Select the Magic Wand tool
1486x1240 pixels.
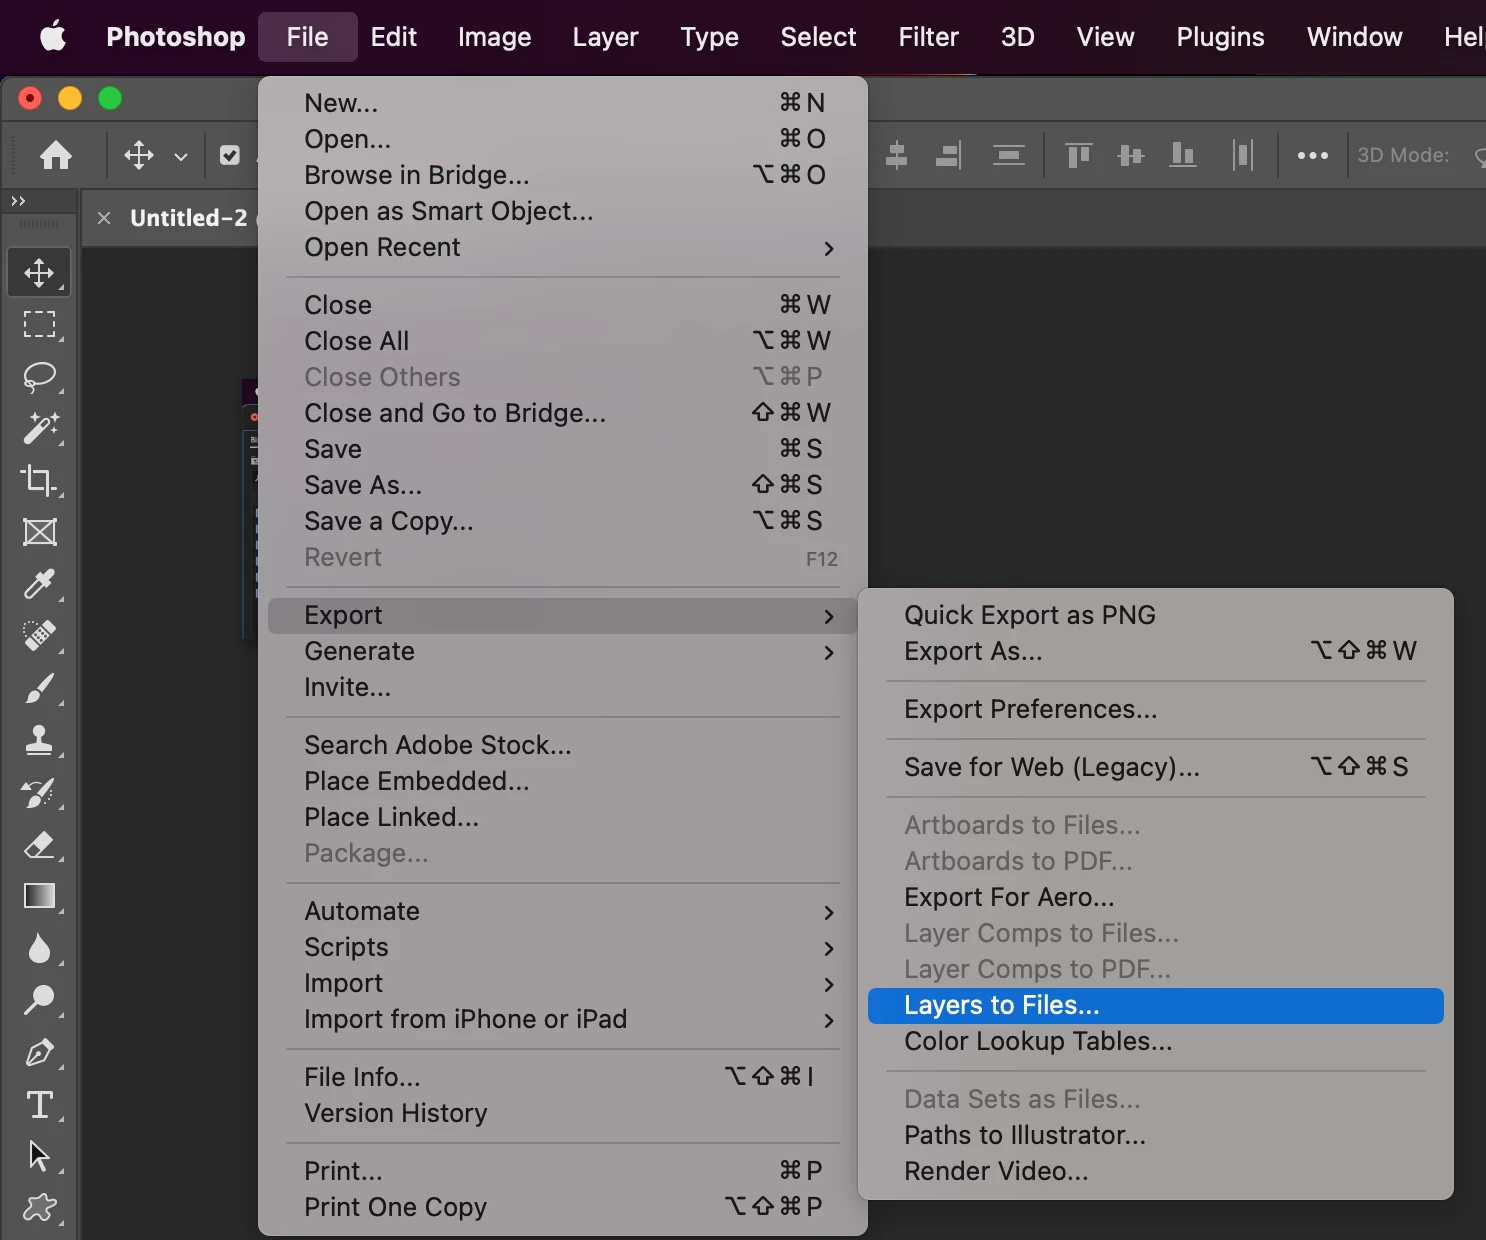point(39,428)
